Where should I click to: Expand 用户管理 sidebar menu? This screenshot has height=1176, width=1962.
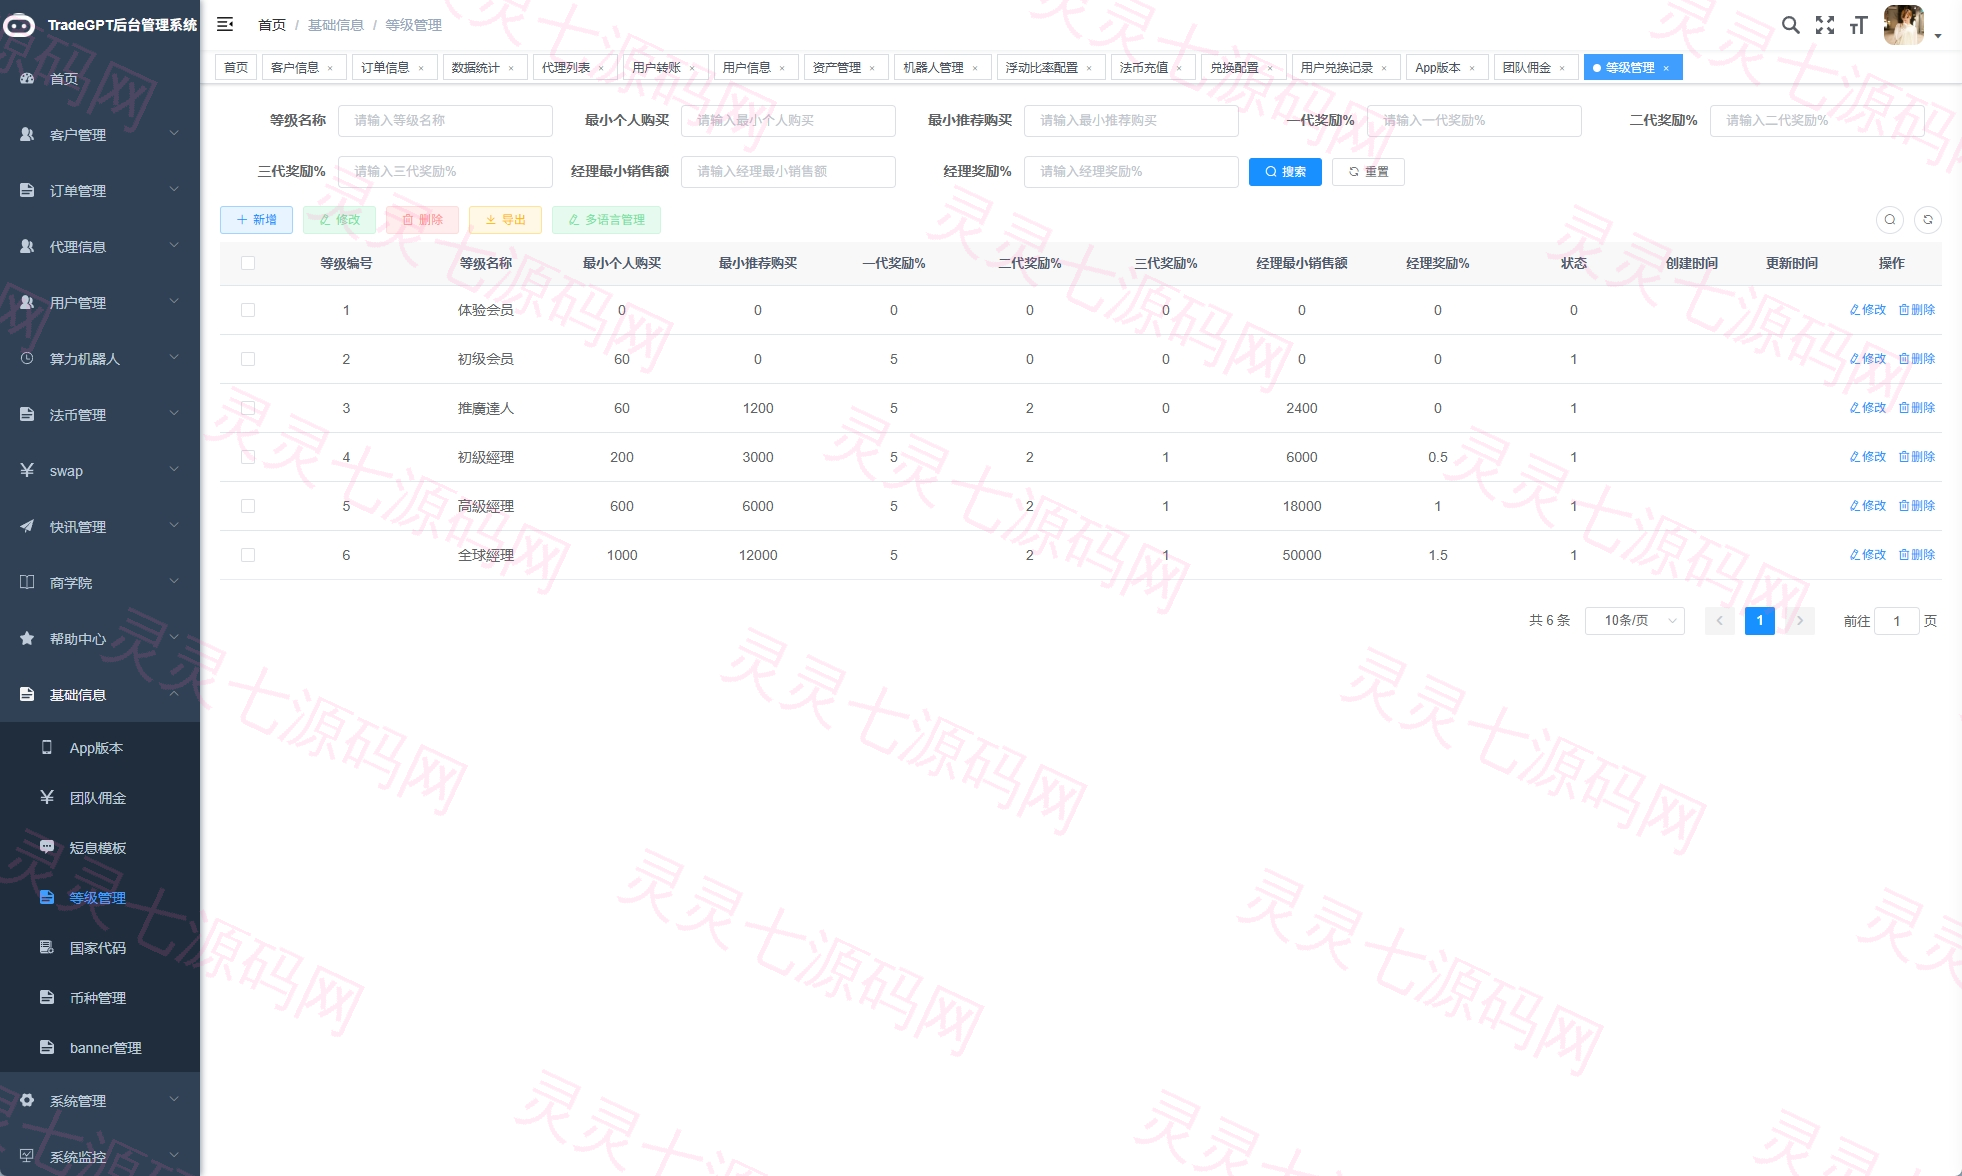[100, 303]
